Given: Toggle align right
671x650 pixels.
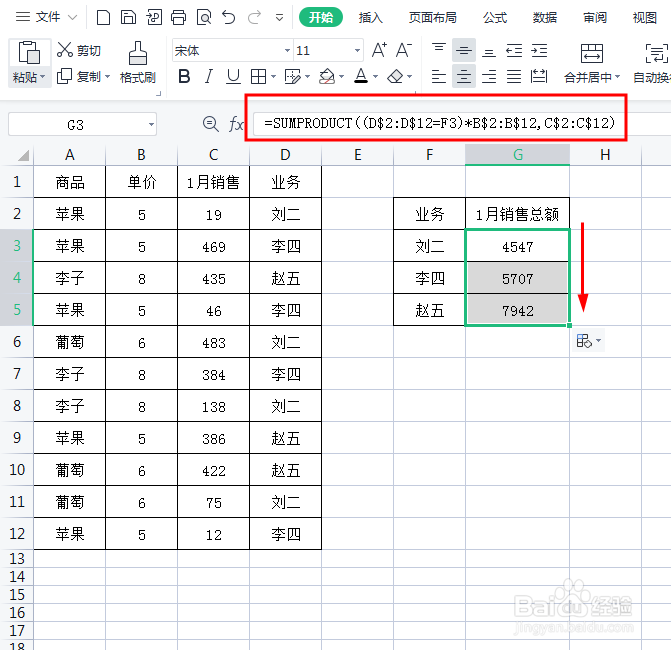Looking at the screenshot, I should 489,77.
